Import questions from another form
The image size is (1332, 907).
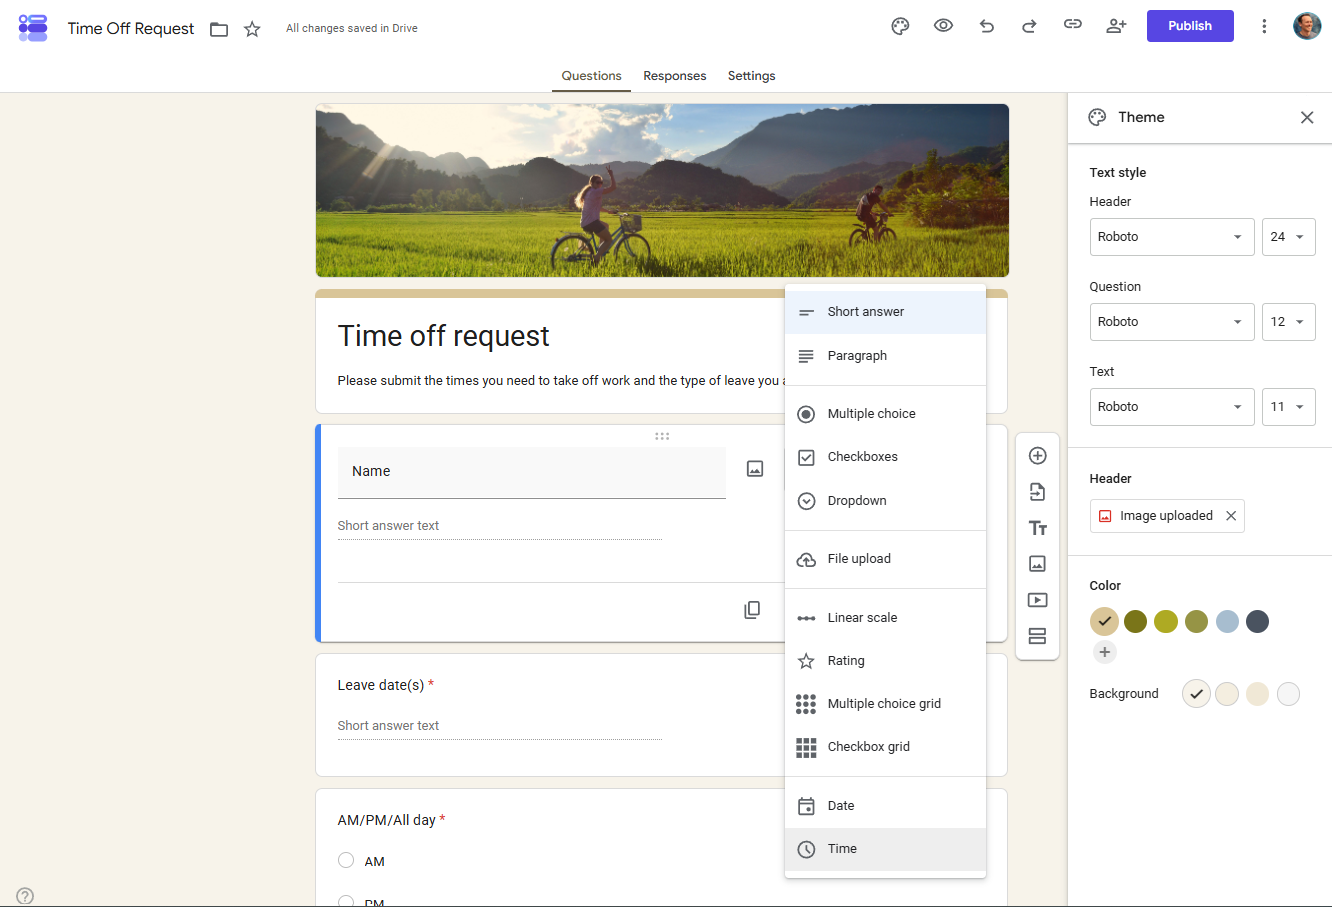[x=1038, y=492]
